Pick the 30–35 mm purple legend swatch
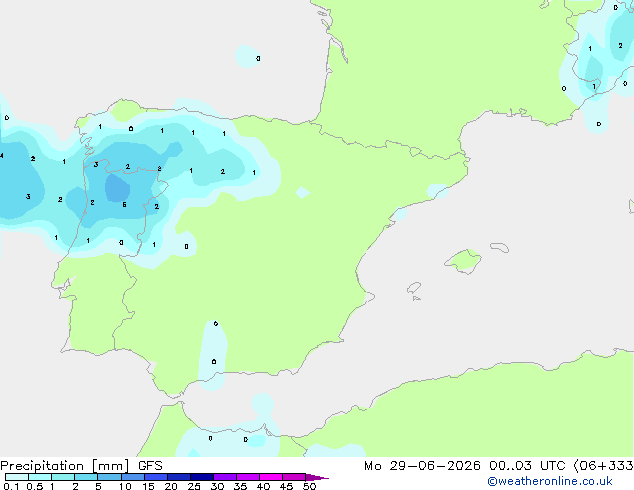 pos(224,477)
